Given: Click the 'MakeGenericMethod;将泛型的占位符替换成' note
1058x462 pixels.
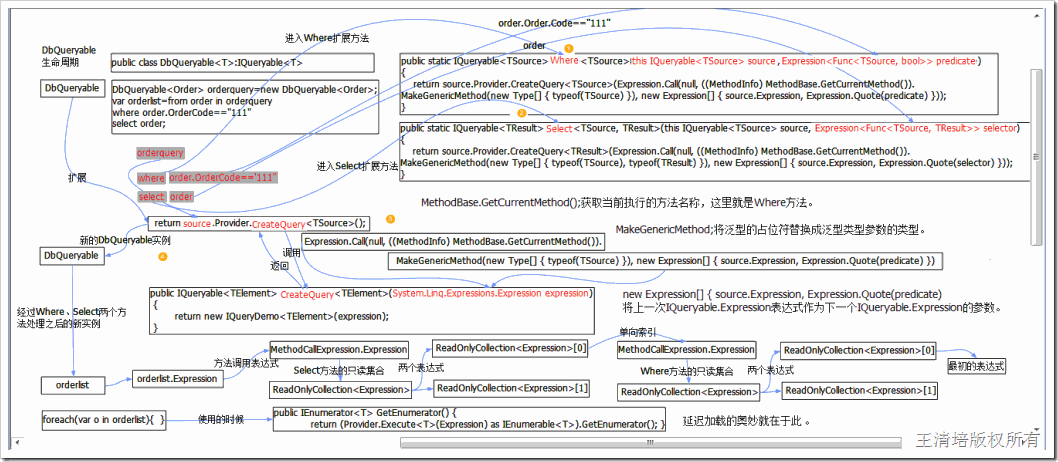Looking at the screenshot, I should point(771,229).
